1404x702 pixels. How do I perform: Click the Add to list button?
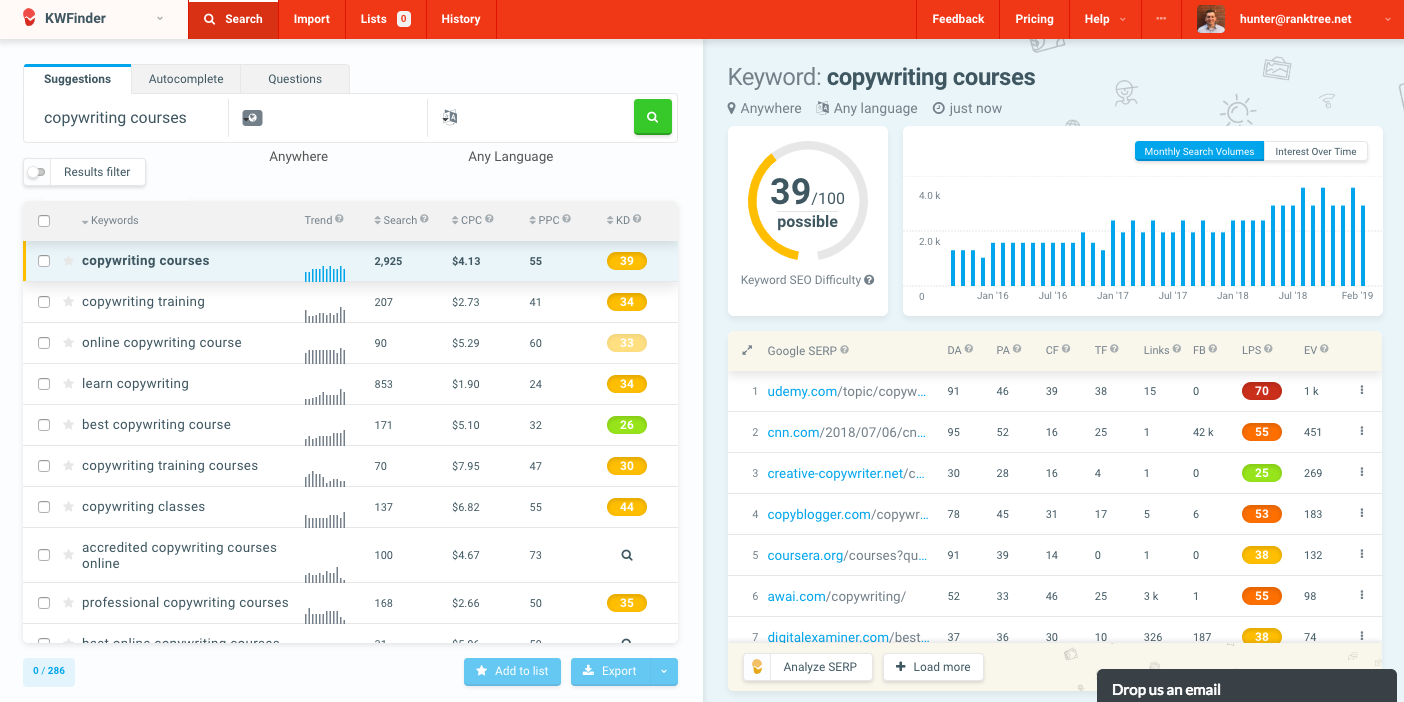point(511,672)
